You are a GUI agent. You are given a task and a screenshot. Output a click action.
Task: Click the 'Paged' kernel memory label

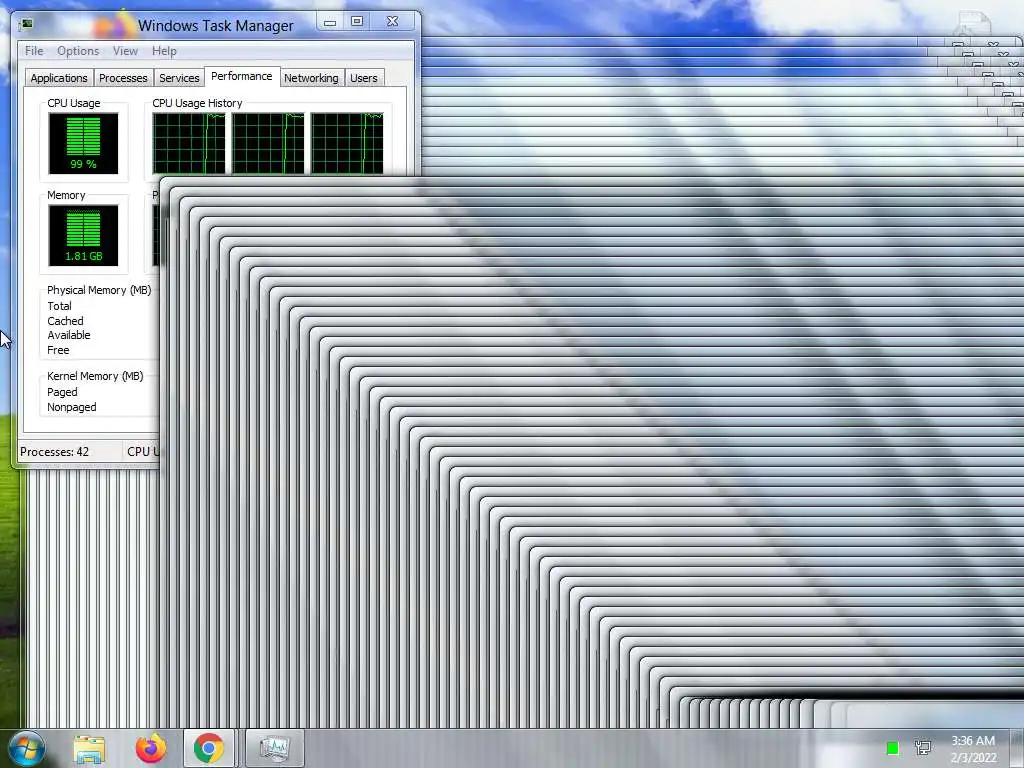(x=62, y=392)
